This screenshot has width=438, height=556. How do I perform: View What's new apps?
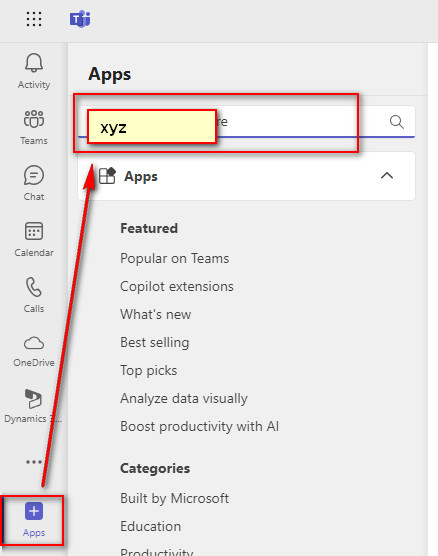(x=155, y=314)
